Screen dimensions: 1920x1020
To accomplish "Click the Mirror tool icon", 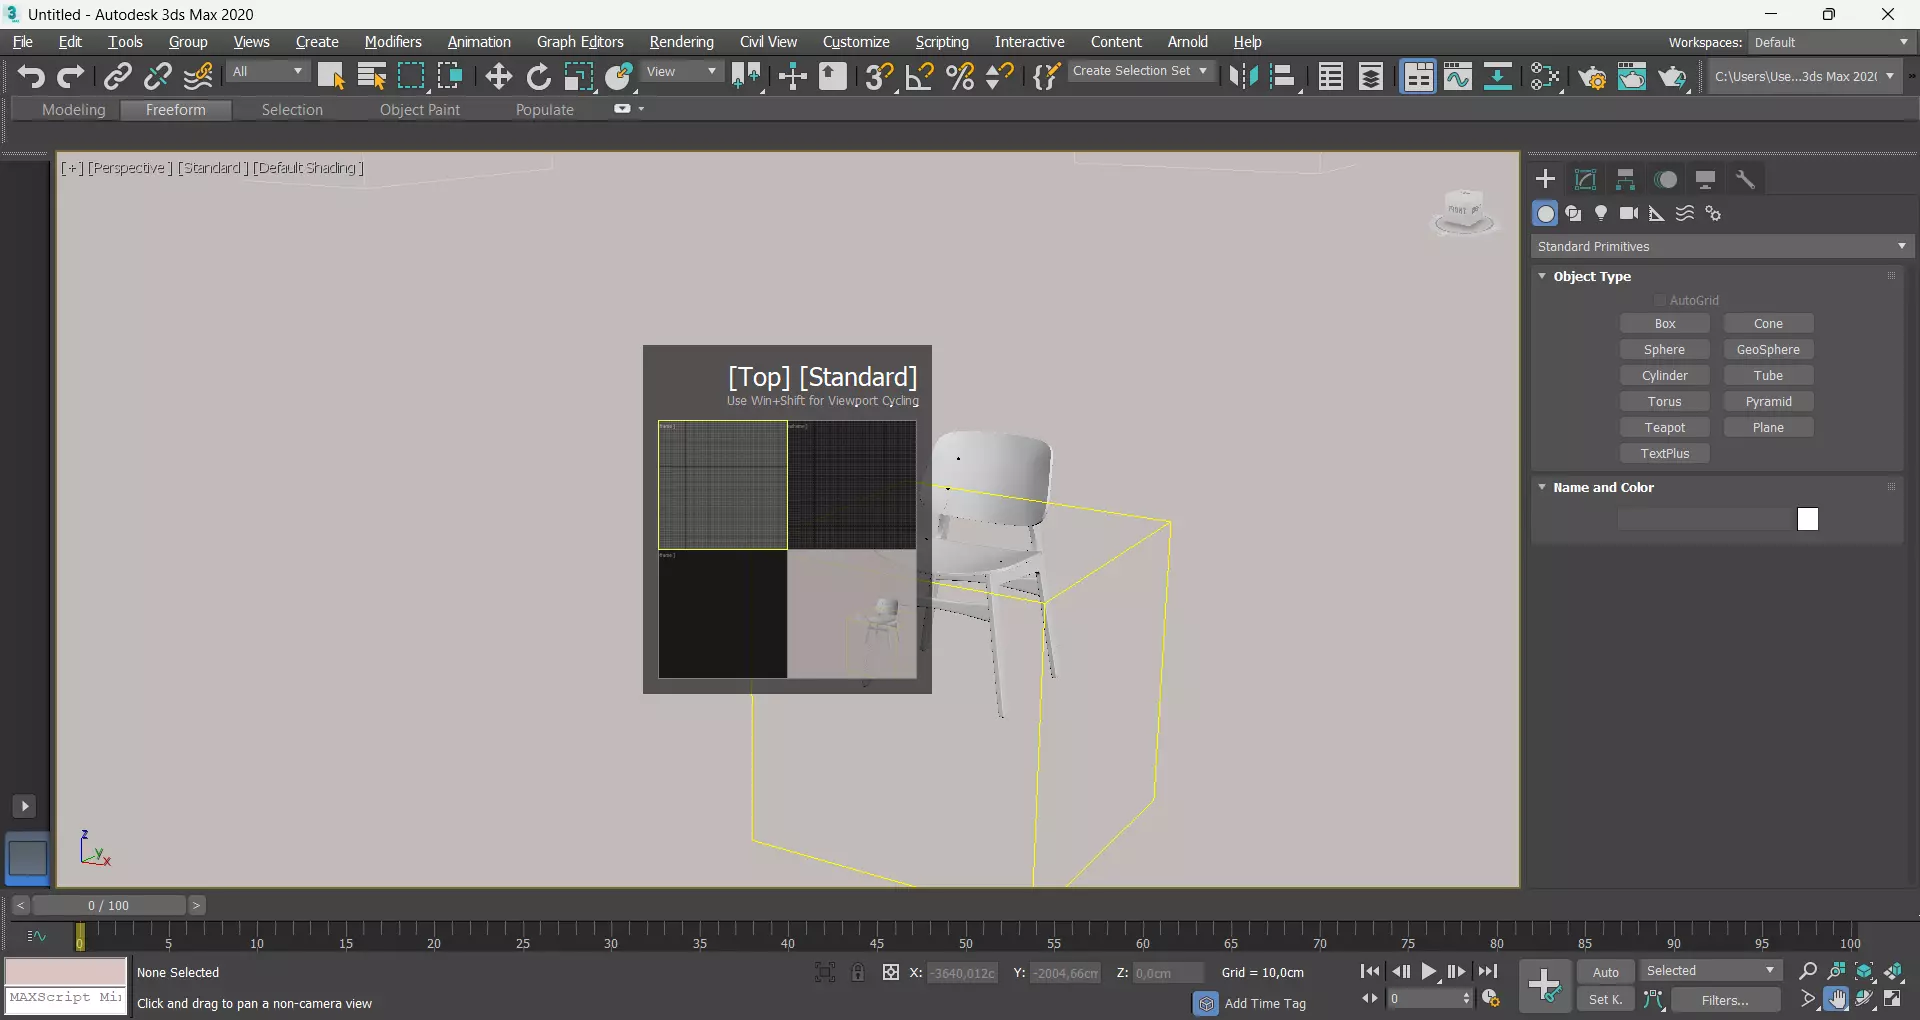I will point(1243,76).
